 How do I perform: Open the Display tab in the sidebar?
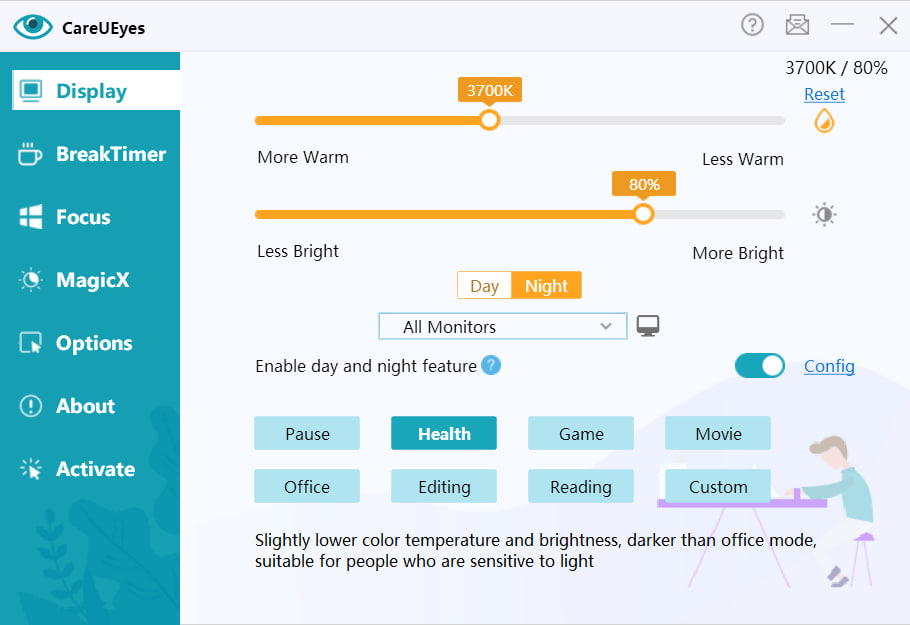[96, 91]
